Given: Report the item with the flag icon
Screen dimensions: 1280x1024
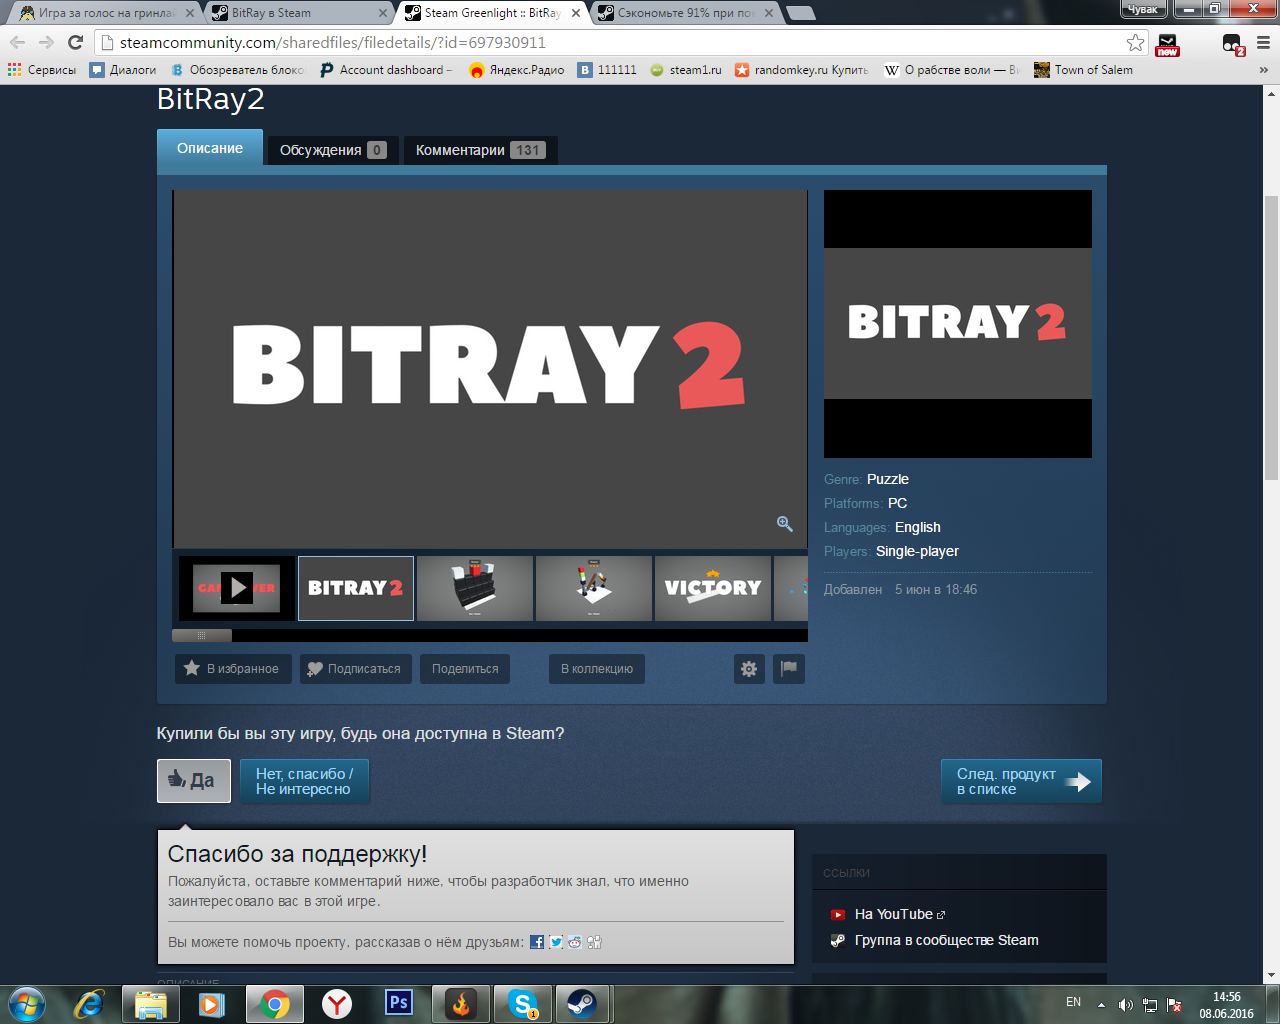Looking at the screenshot, I should click(x=789, y=669).
